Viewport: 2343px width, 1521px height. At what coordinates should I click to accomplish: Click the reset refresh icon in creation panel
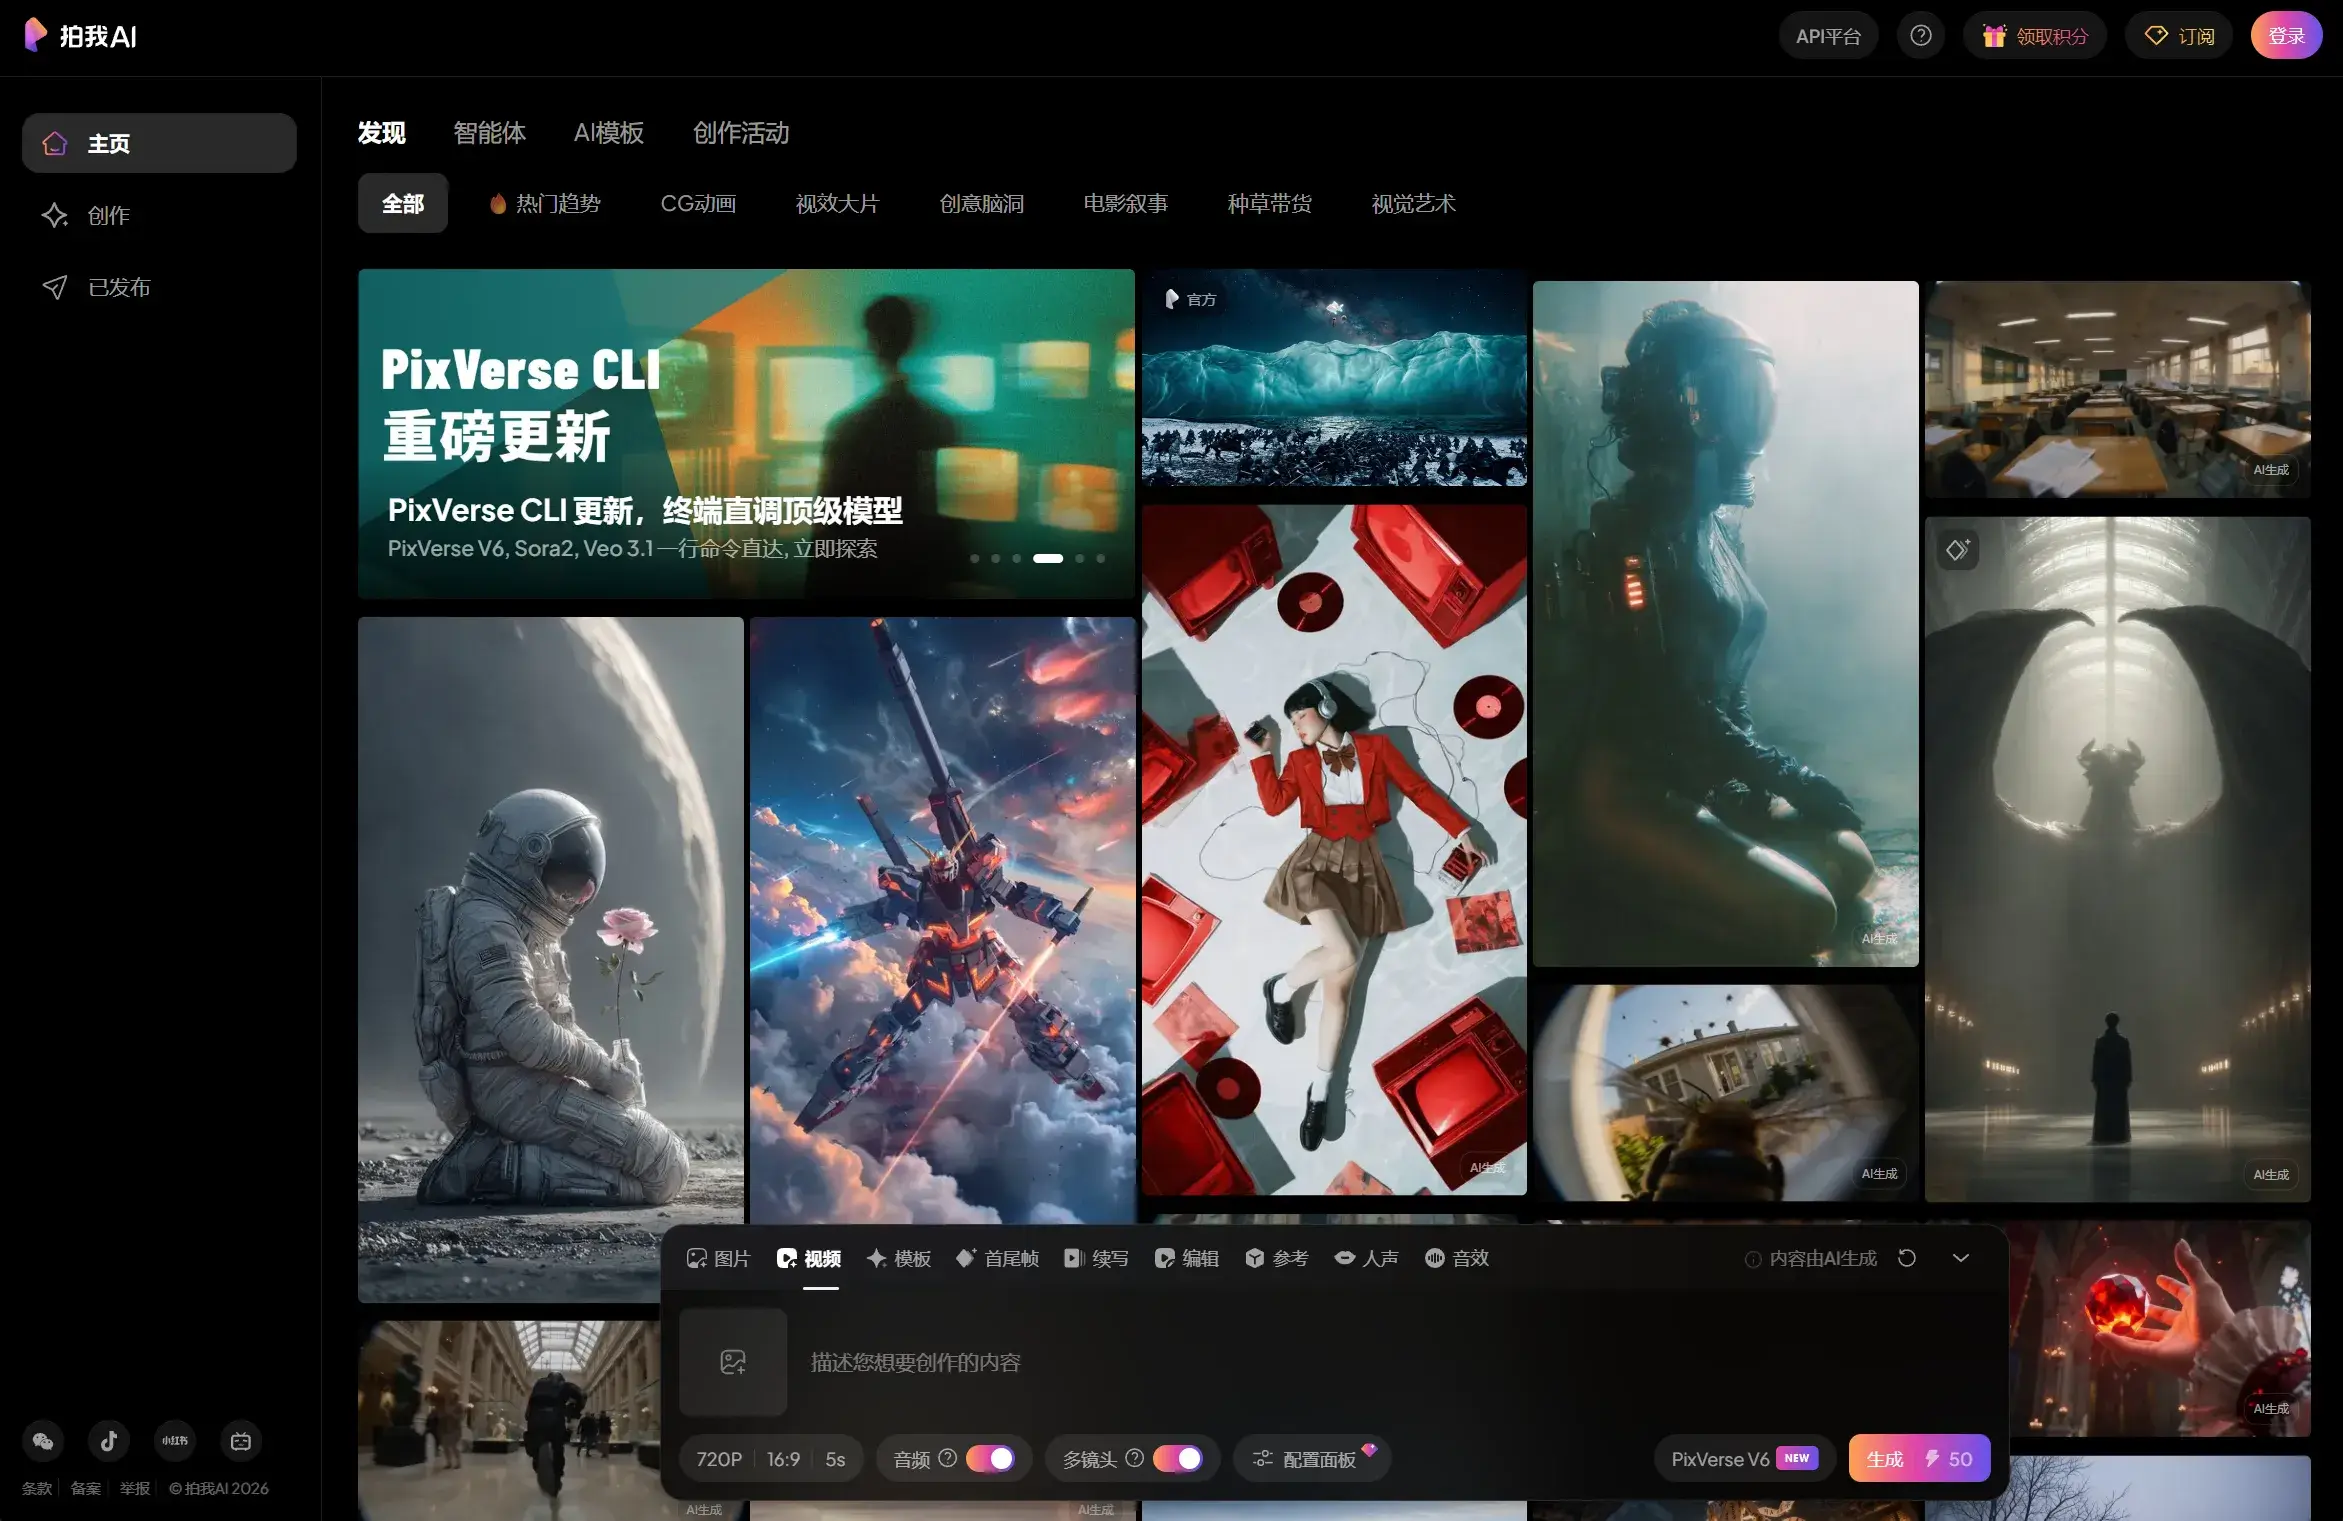pos(1907,1258)
